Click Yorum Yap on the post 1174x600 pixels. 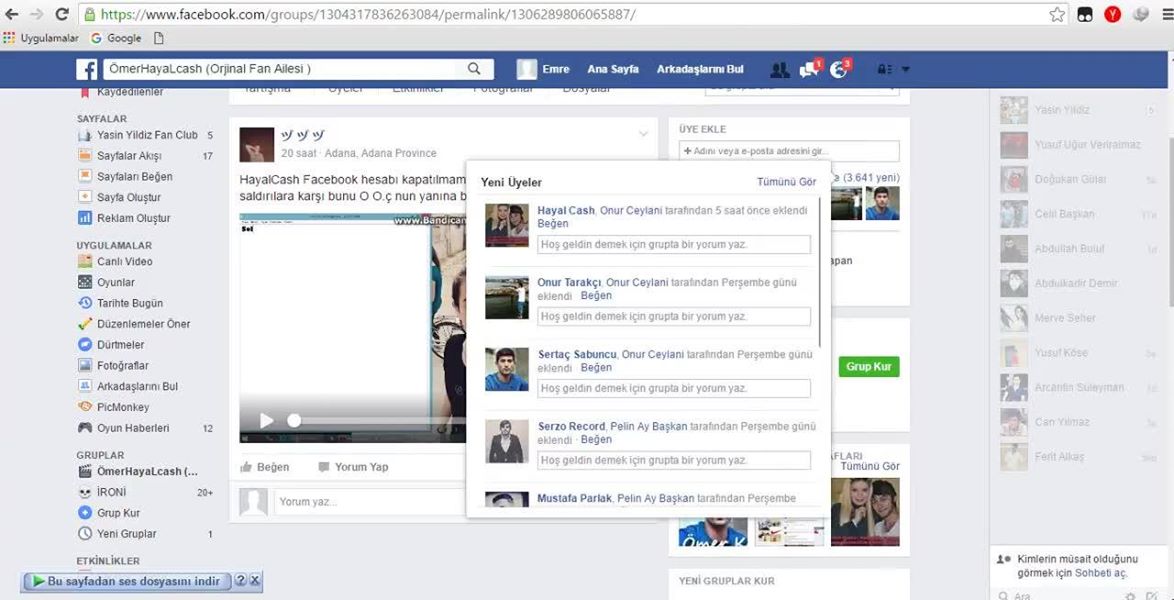tap(353, 467)
